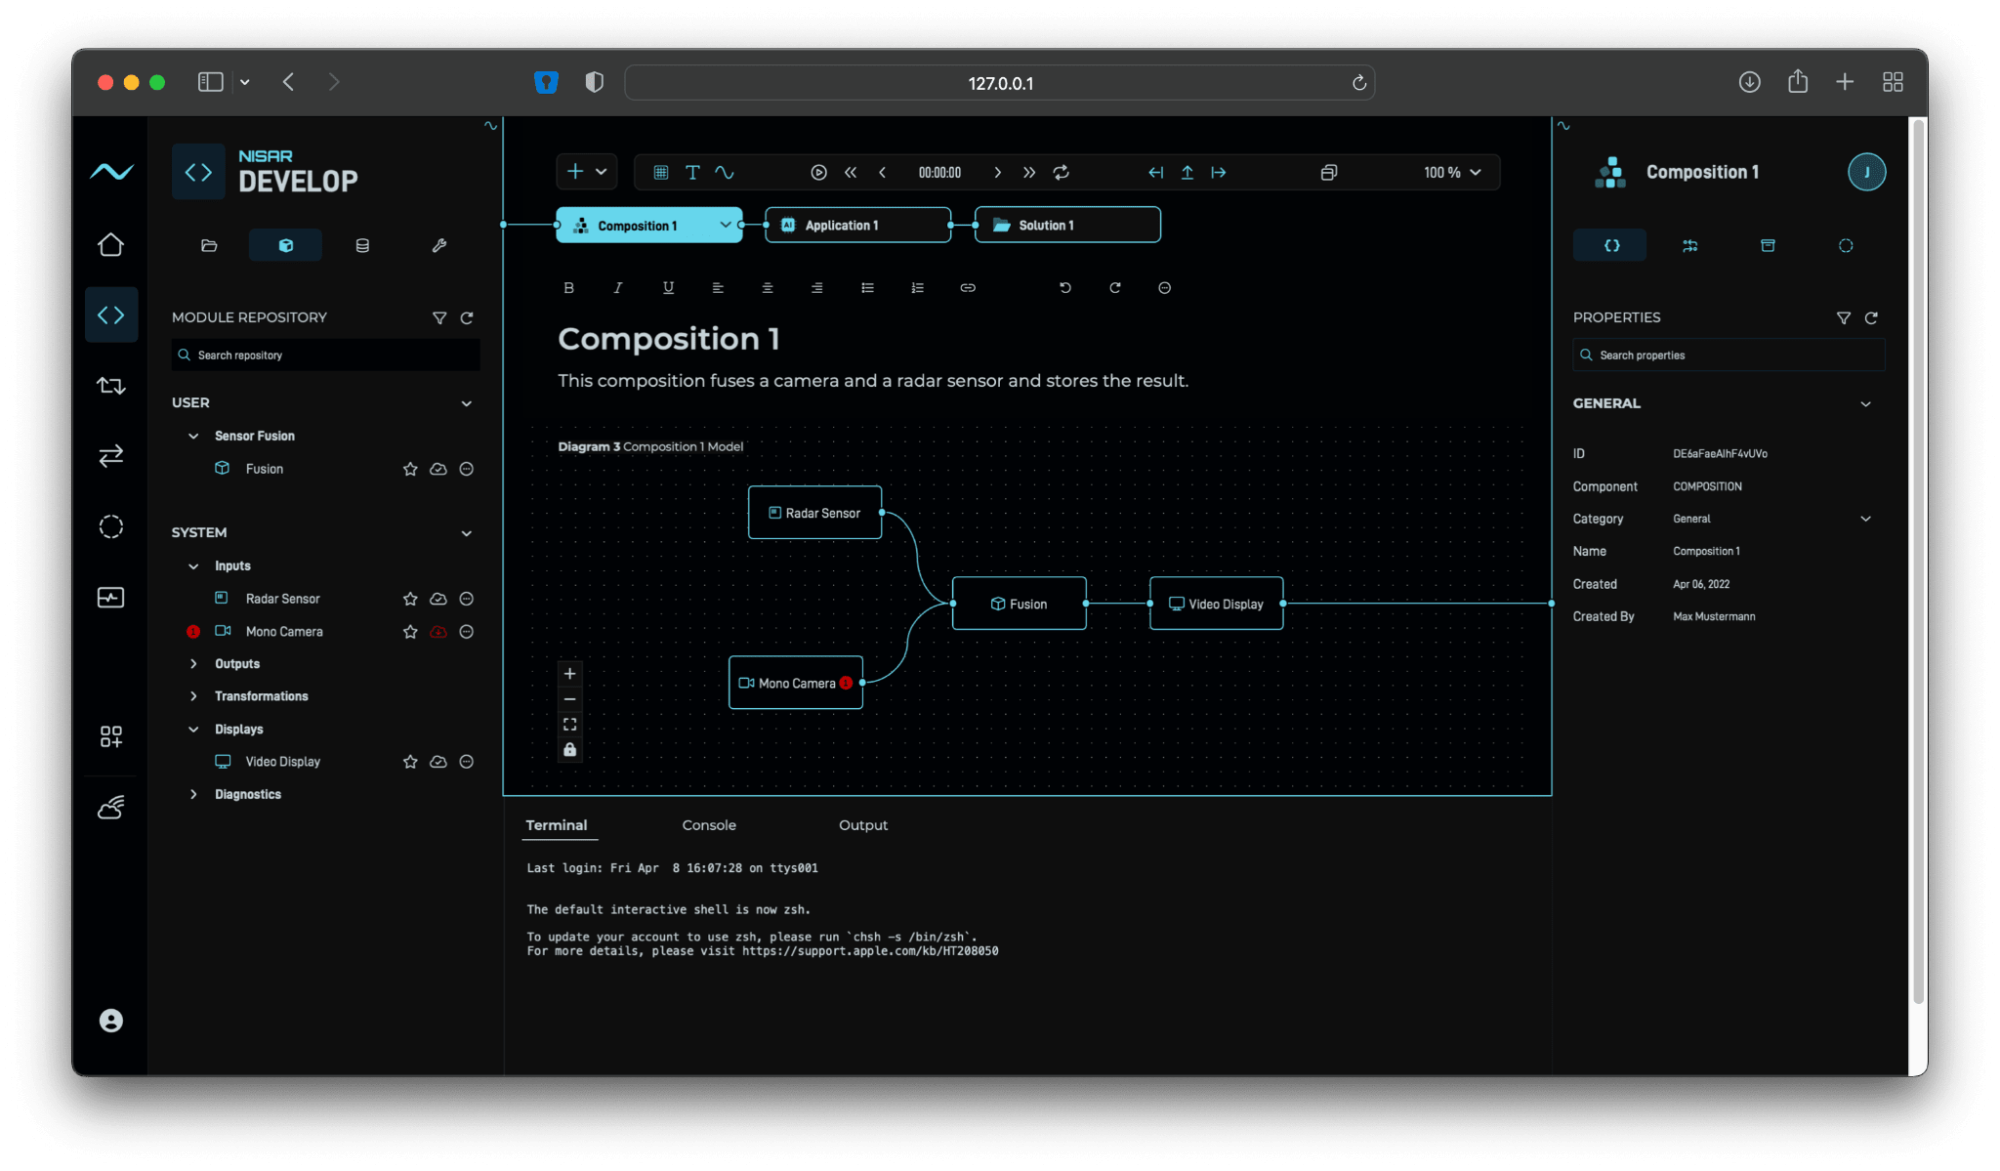Click the insert link formatting icon
The image size is (2000, 1171).
click(967, 288)
